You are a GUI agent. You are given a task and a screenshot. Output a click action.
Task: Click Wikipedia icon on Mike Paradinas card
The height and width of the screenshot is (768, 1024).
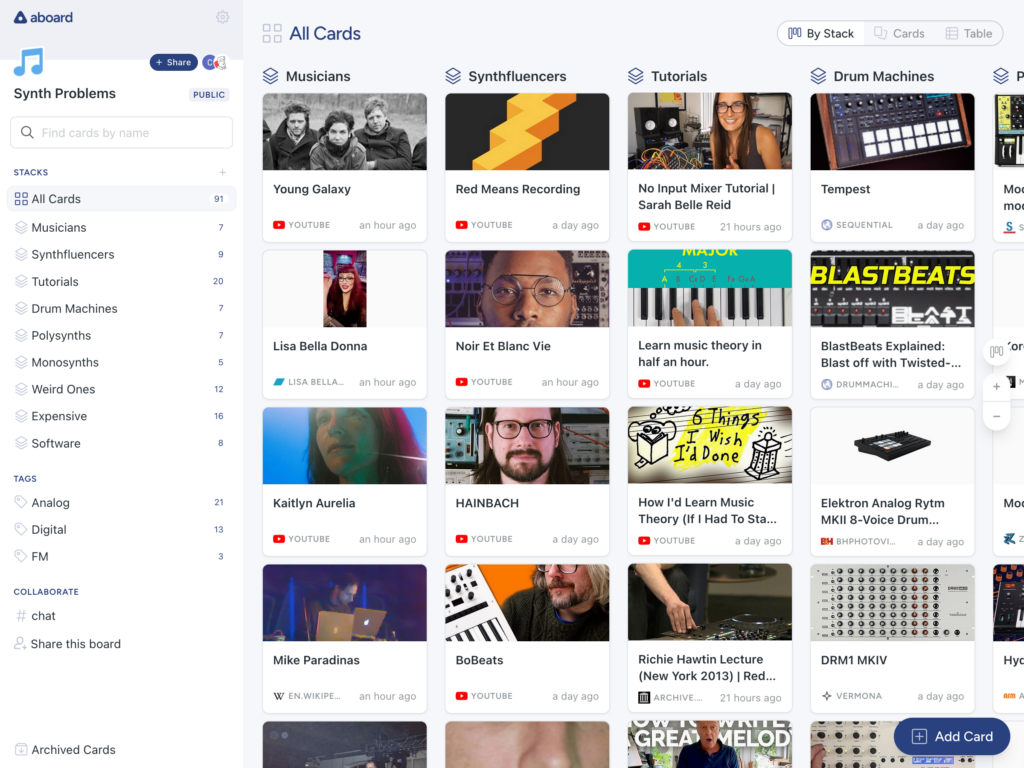coord(279,696)
